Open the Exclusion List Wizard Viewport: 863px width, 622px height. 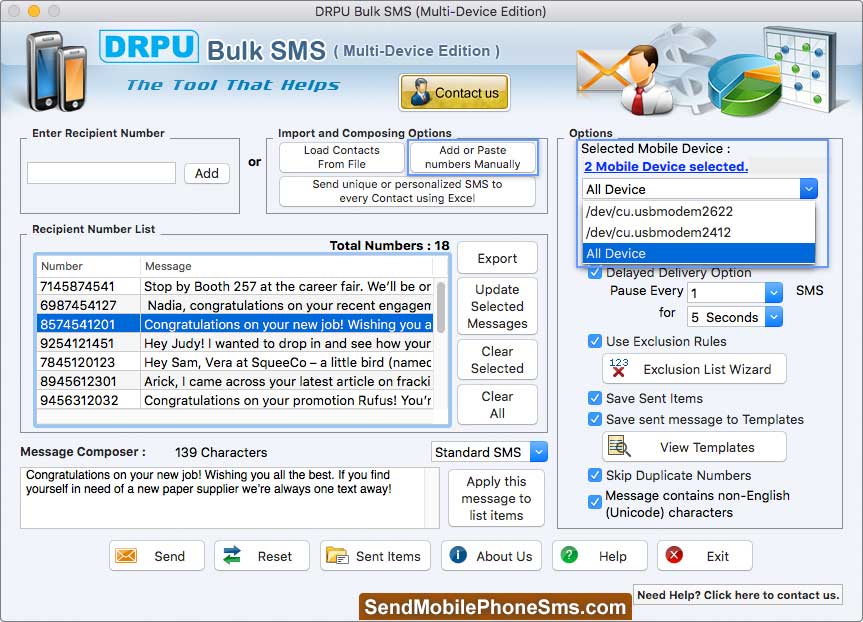695,369
